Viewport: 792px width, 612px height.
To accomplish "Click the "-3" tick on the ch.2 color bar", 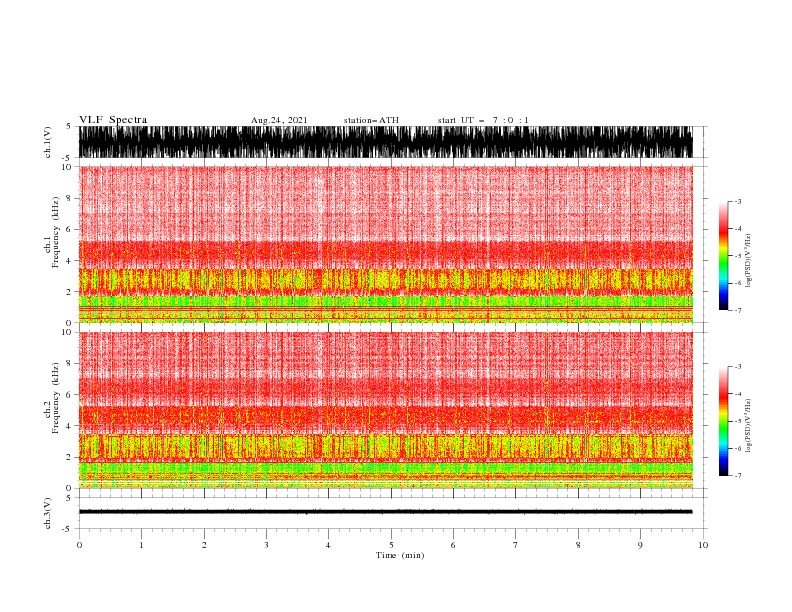I will click(x=737, y=367).
